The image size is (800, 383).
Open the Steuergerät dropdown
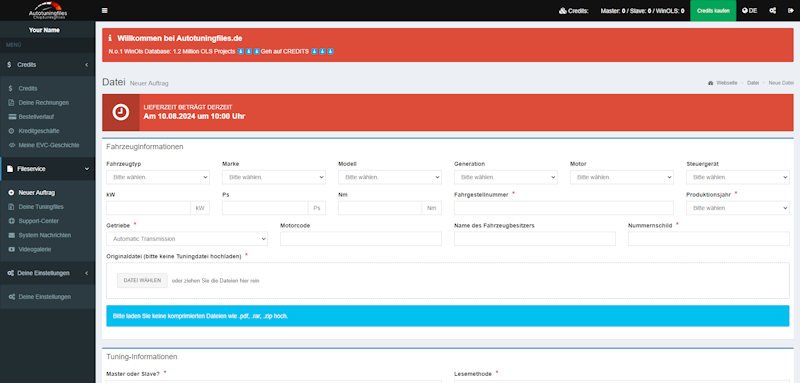pos(738,177)
